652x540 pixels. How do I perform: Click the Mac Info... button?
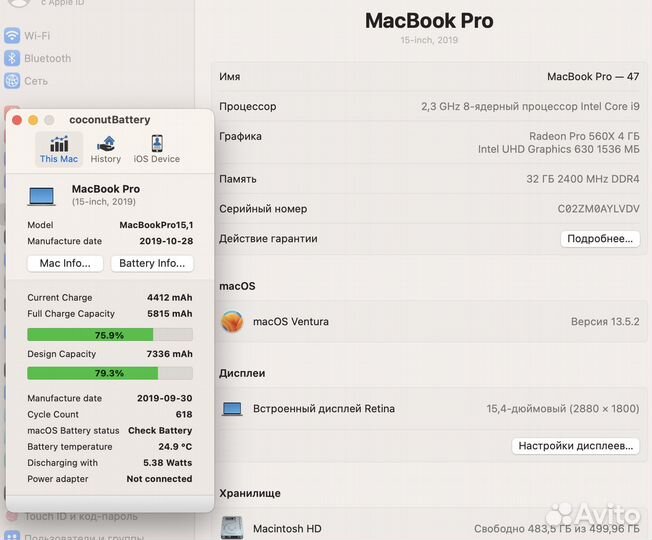tap(65, 264)
